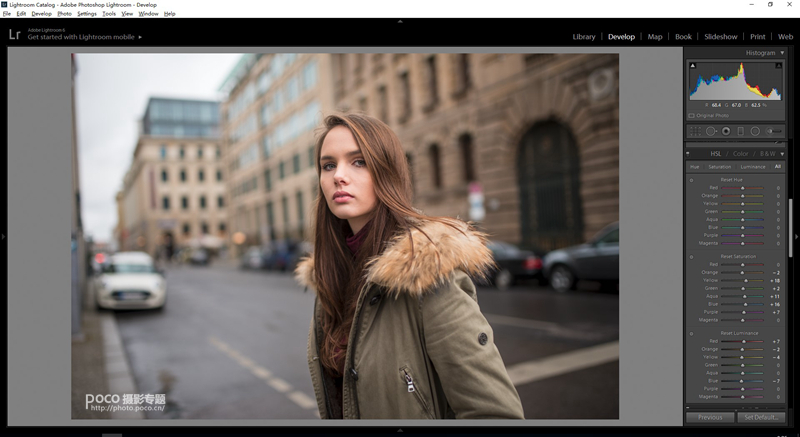Switch to the Print module
The width and height of the screenshot is (800, 437).
tap(757, 37)
